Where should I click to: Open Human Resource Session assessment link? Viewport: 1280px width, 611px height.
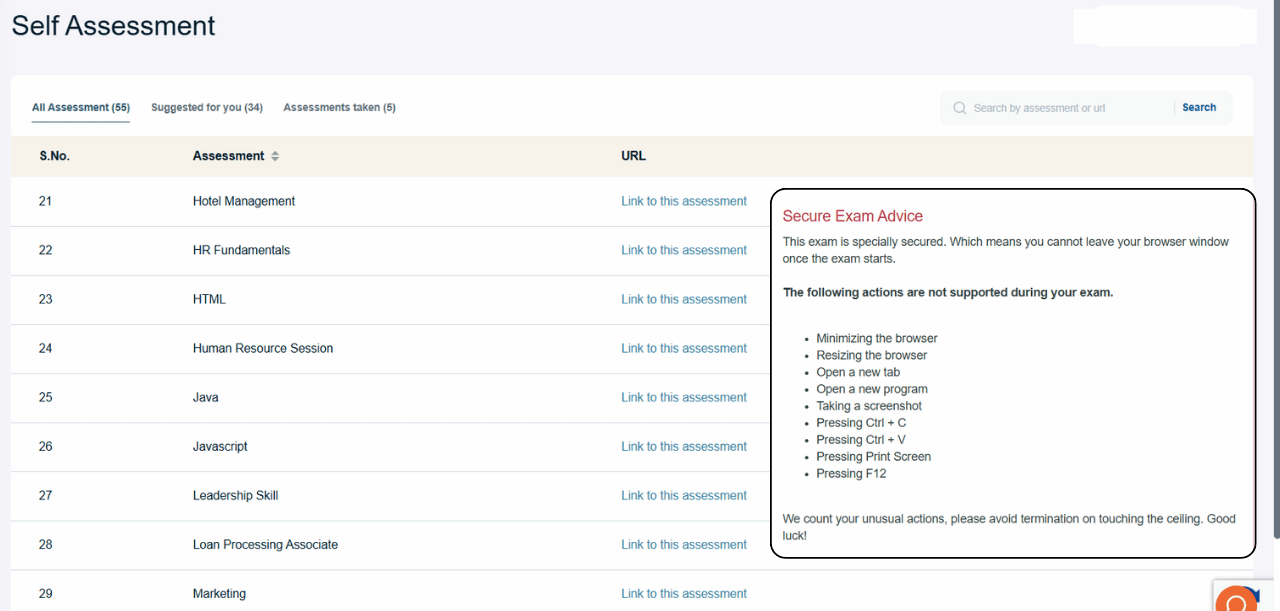point(683,348)
